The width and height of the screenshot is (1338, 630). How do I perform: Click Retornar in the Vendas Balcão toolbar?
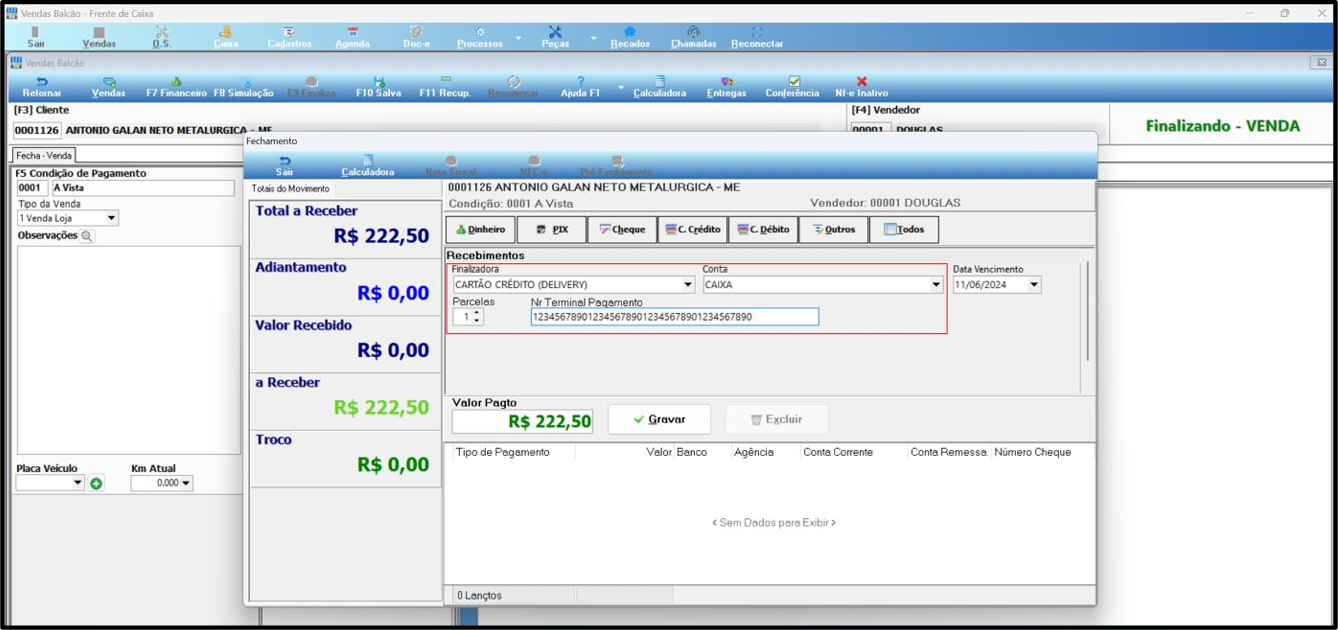click(x=42, y=87)
